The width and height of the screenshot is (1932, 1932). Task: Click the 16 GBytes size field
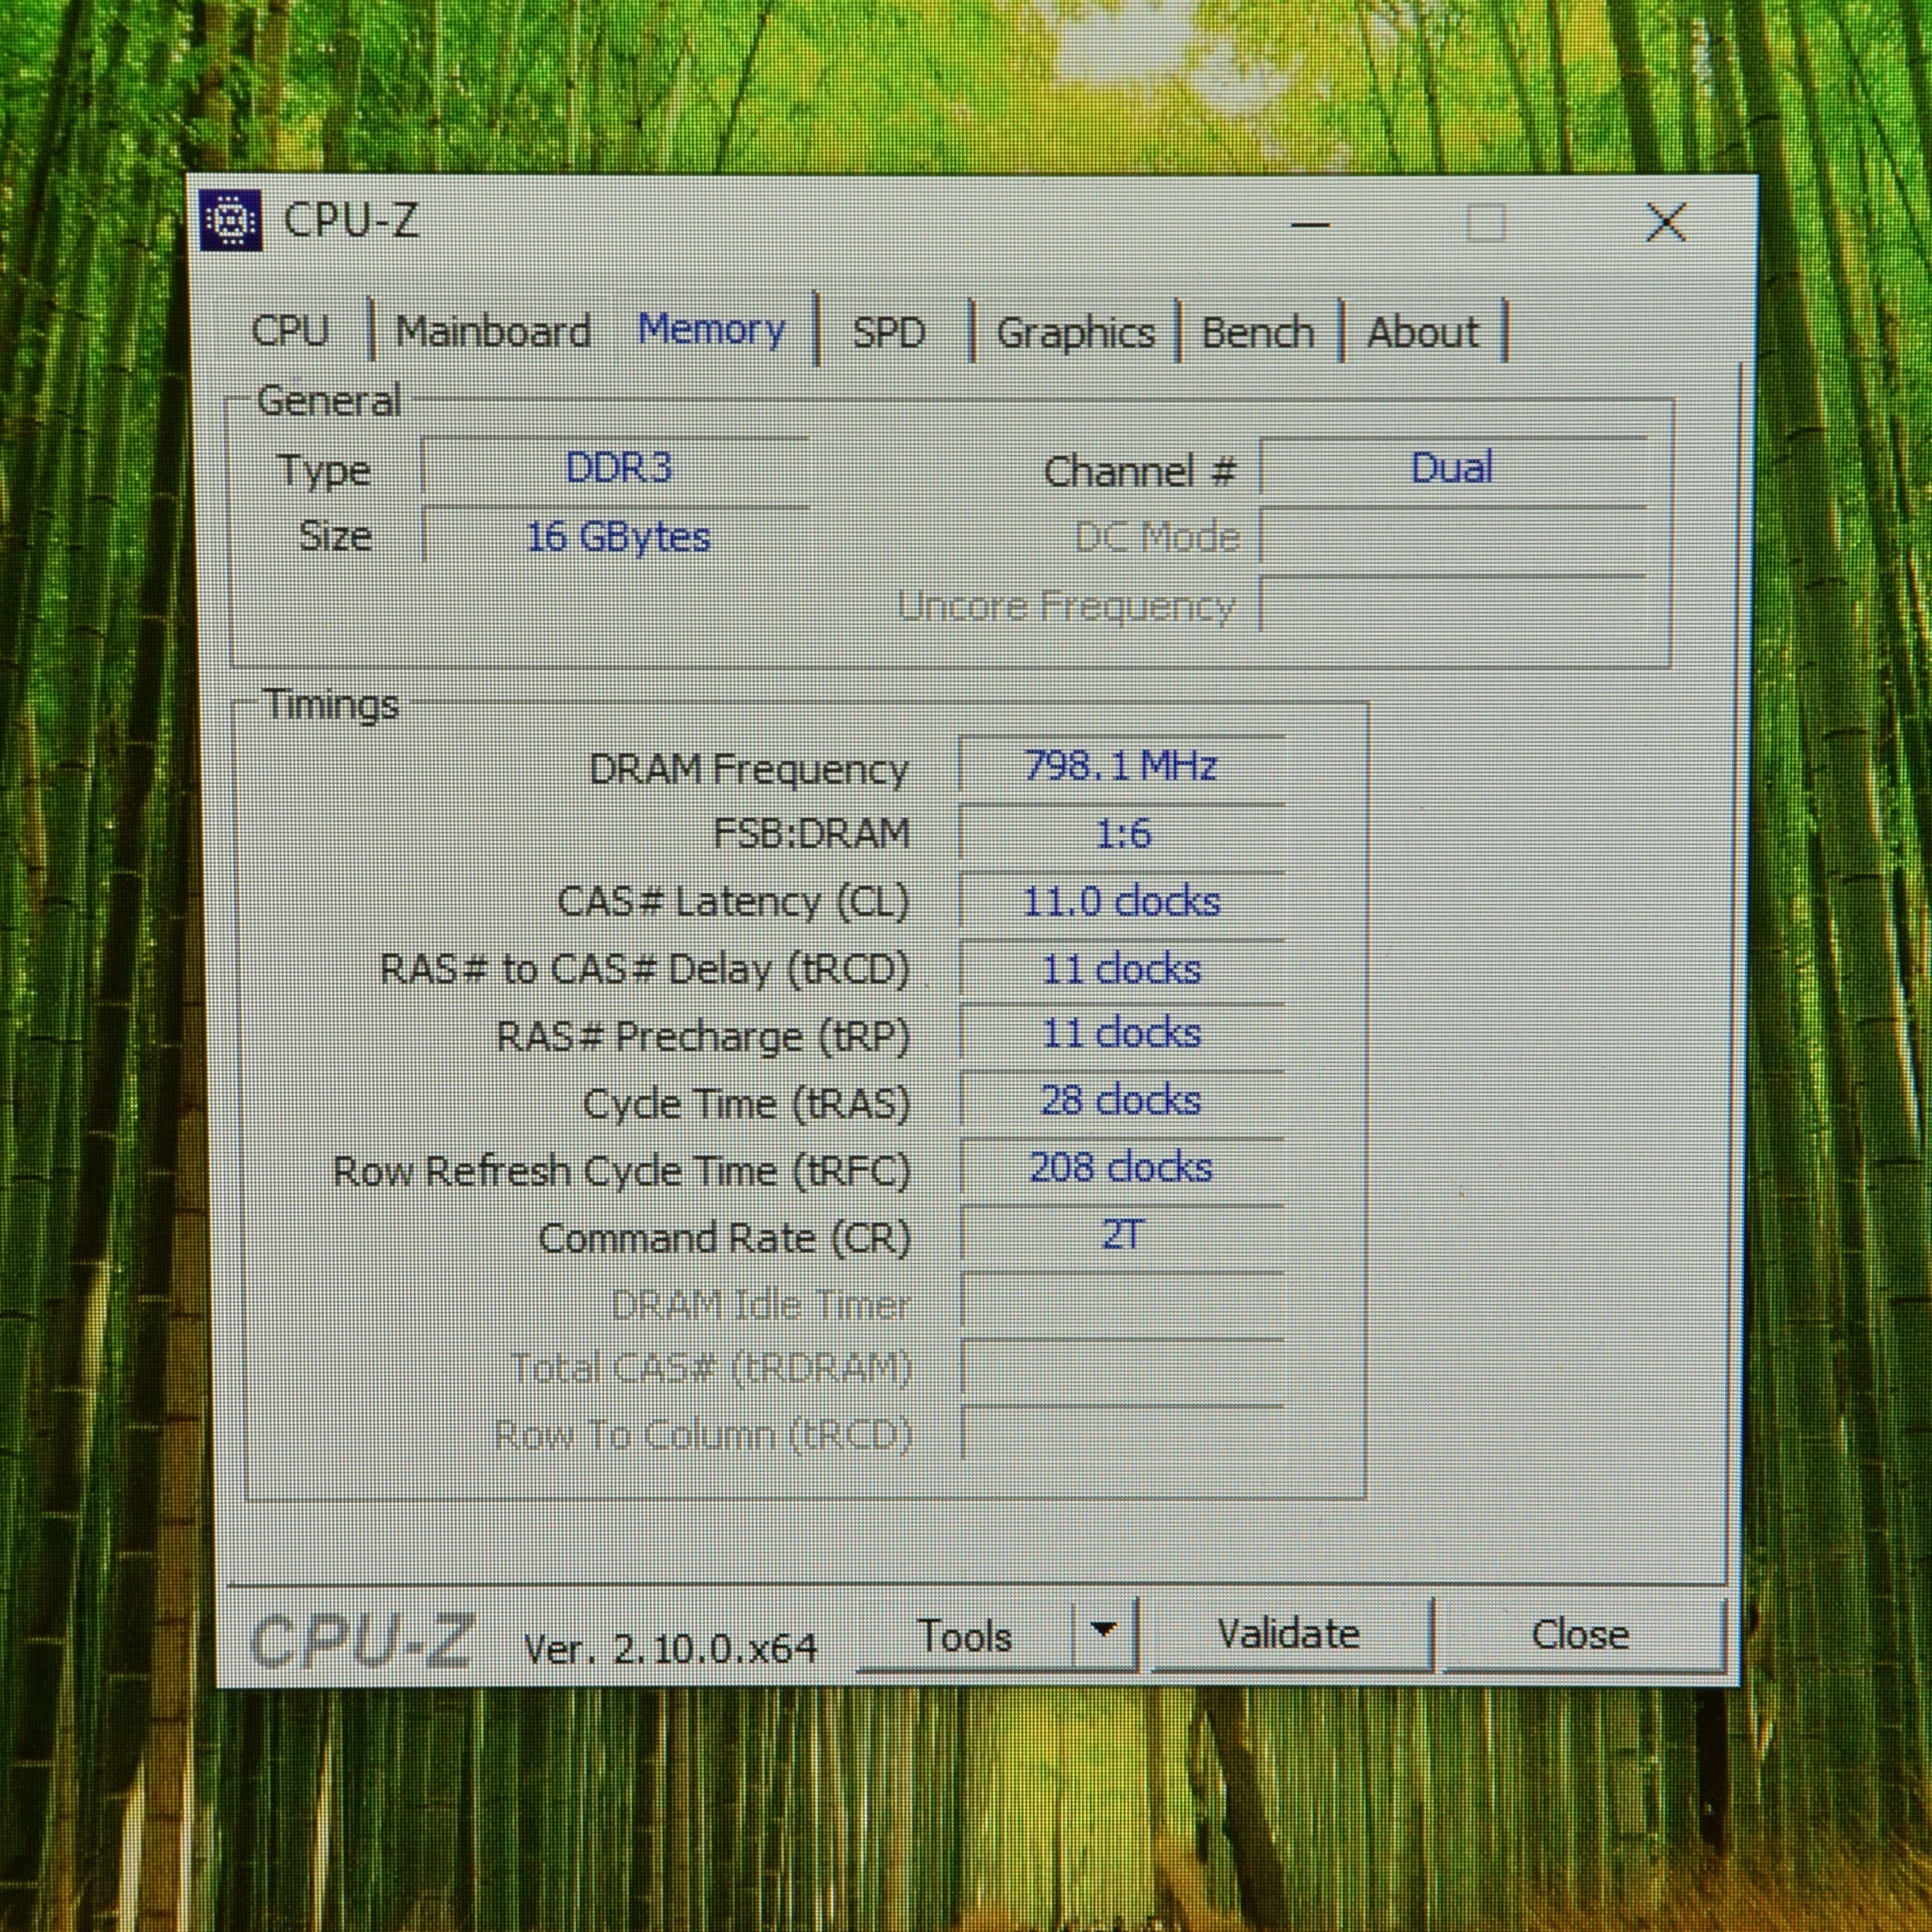coord(616,537)
